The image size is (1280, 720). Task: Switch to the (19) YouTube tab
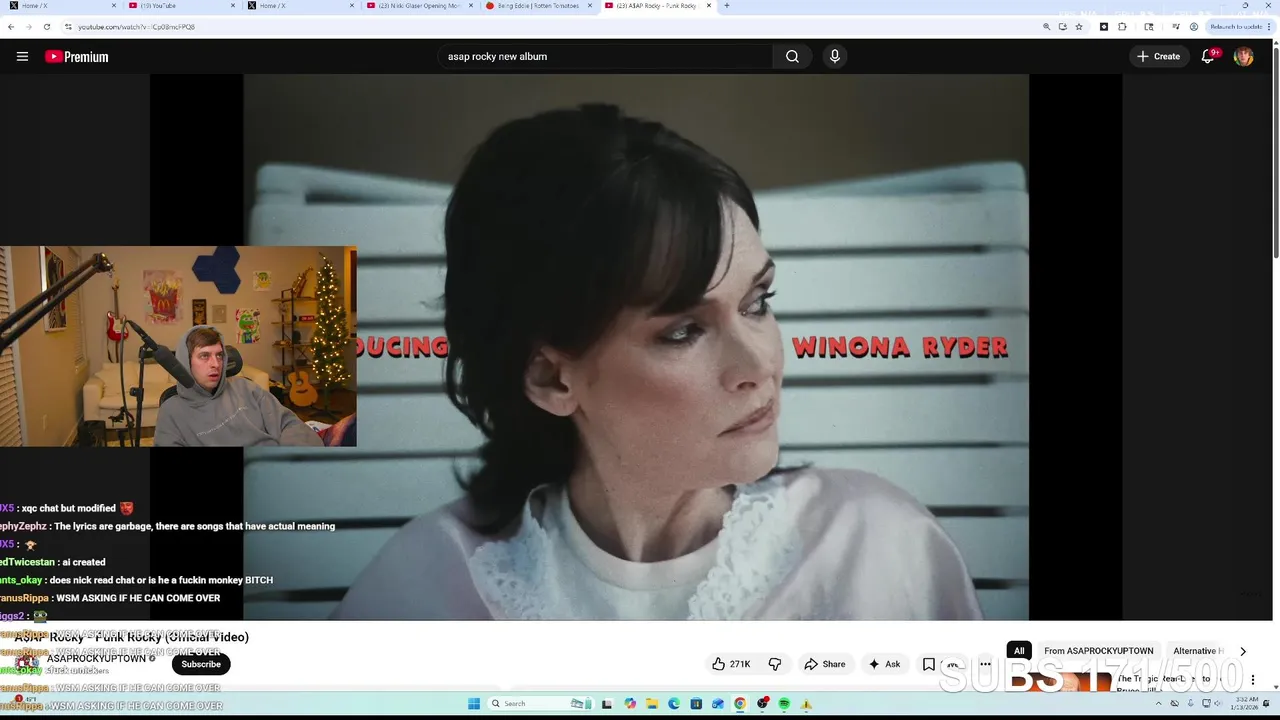pyautogui.click(x=180, y=6)
